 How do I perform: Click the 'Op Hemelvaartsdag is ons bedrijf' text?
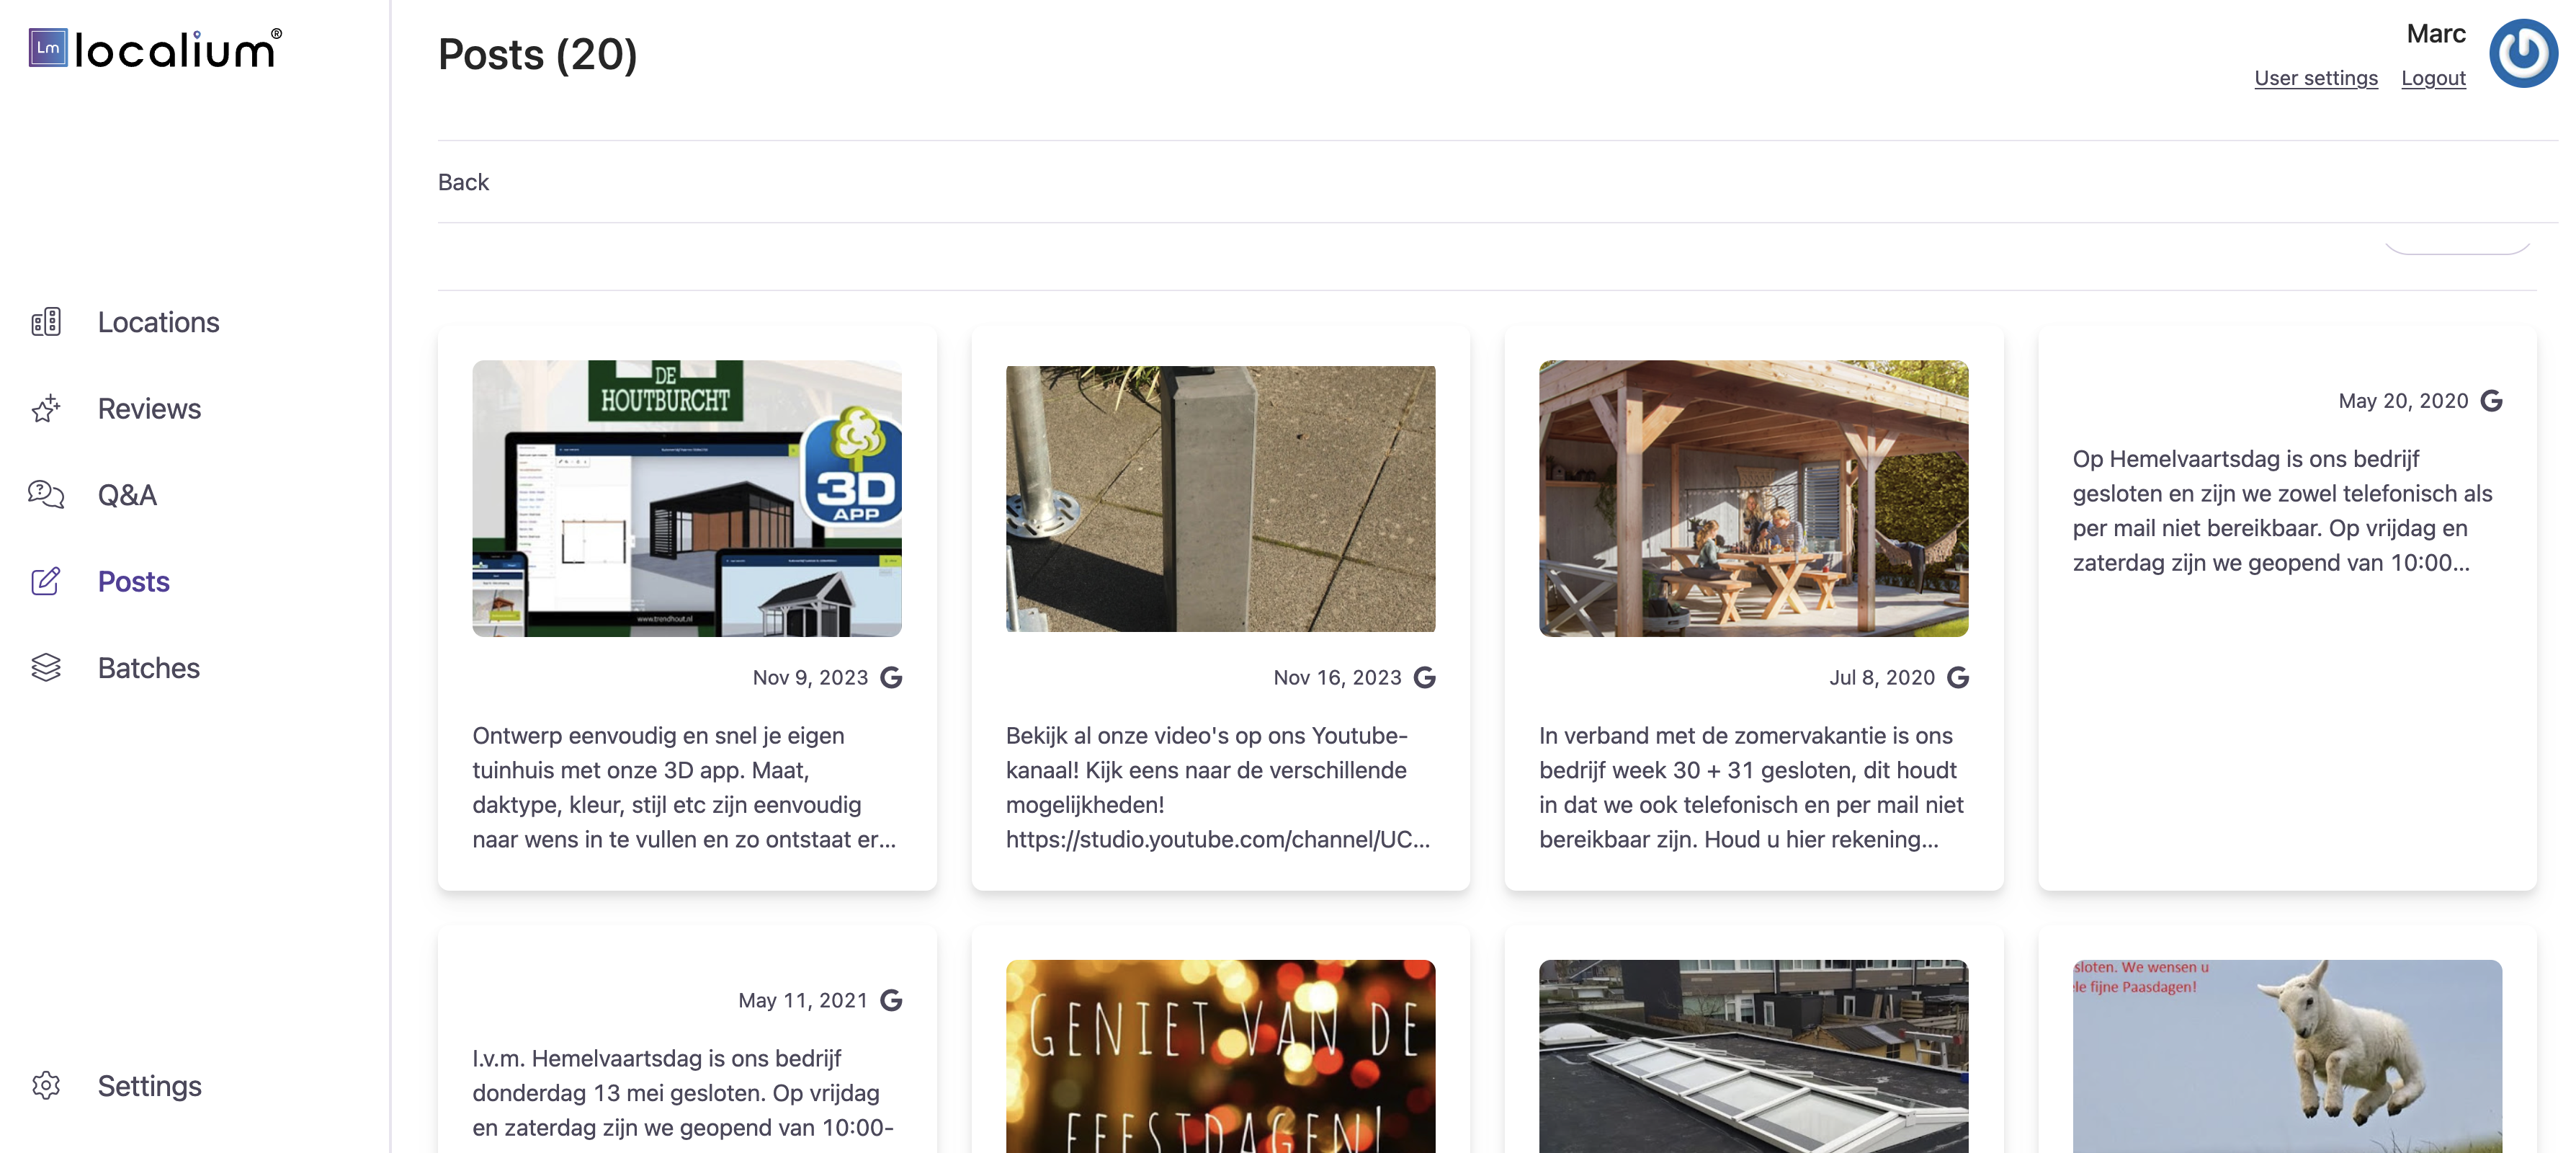[x=2283, y=510]
